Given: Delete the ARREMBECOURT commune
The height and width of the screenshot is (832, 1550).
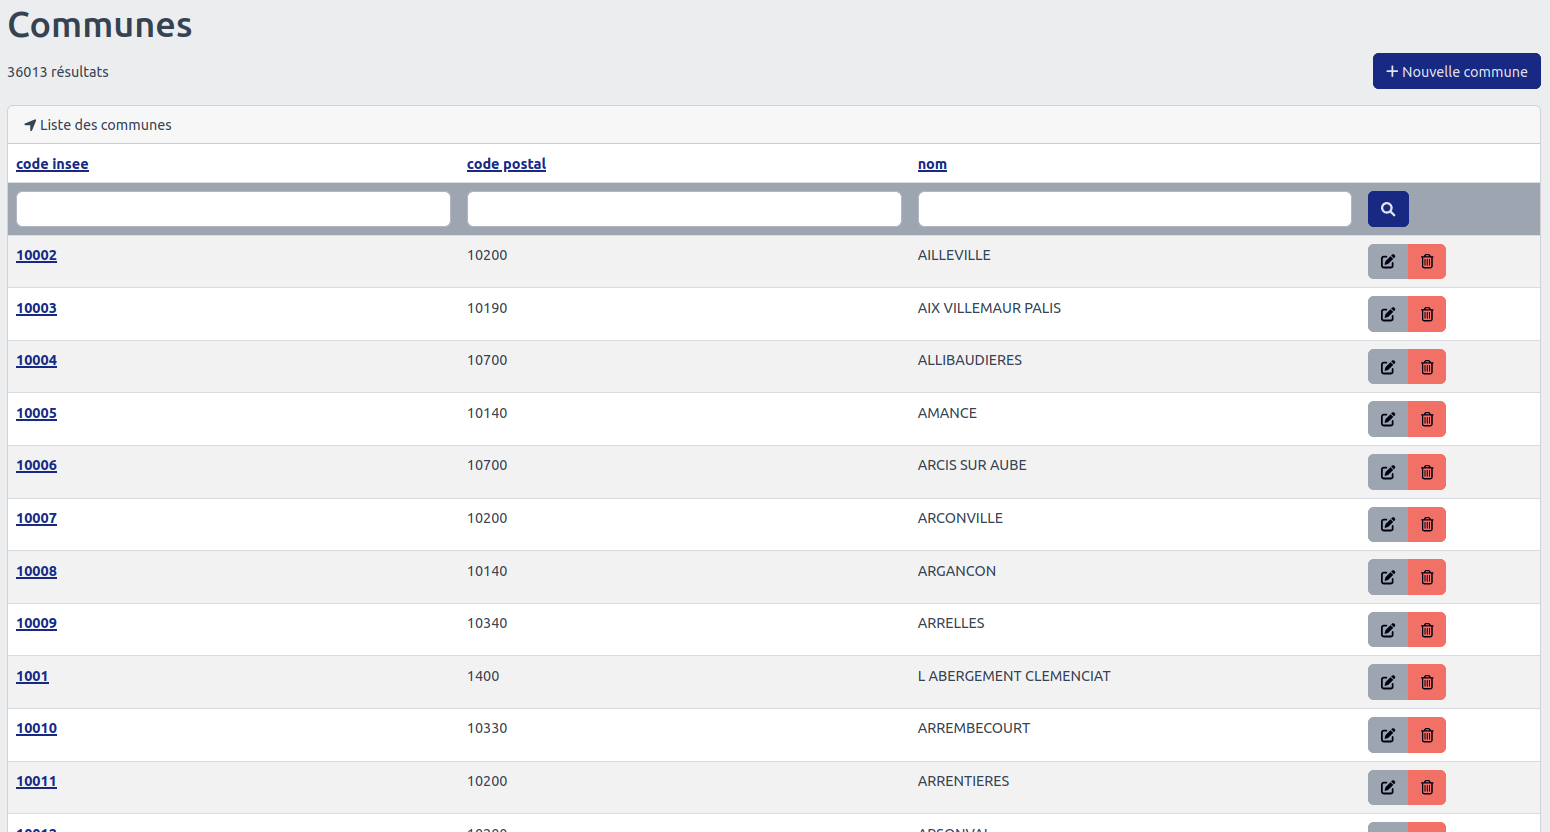Looking at the screenshot, I should [1427, 735].
